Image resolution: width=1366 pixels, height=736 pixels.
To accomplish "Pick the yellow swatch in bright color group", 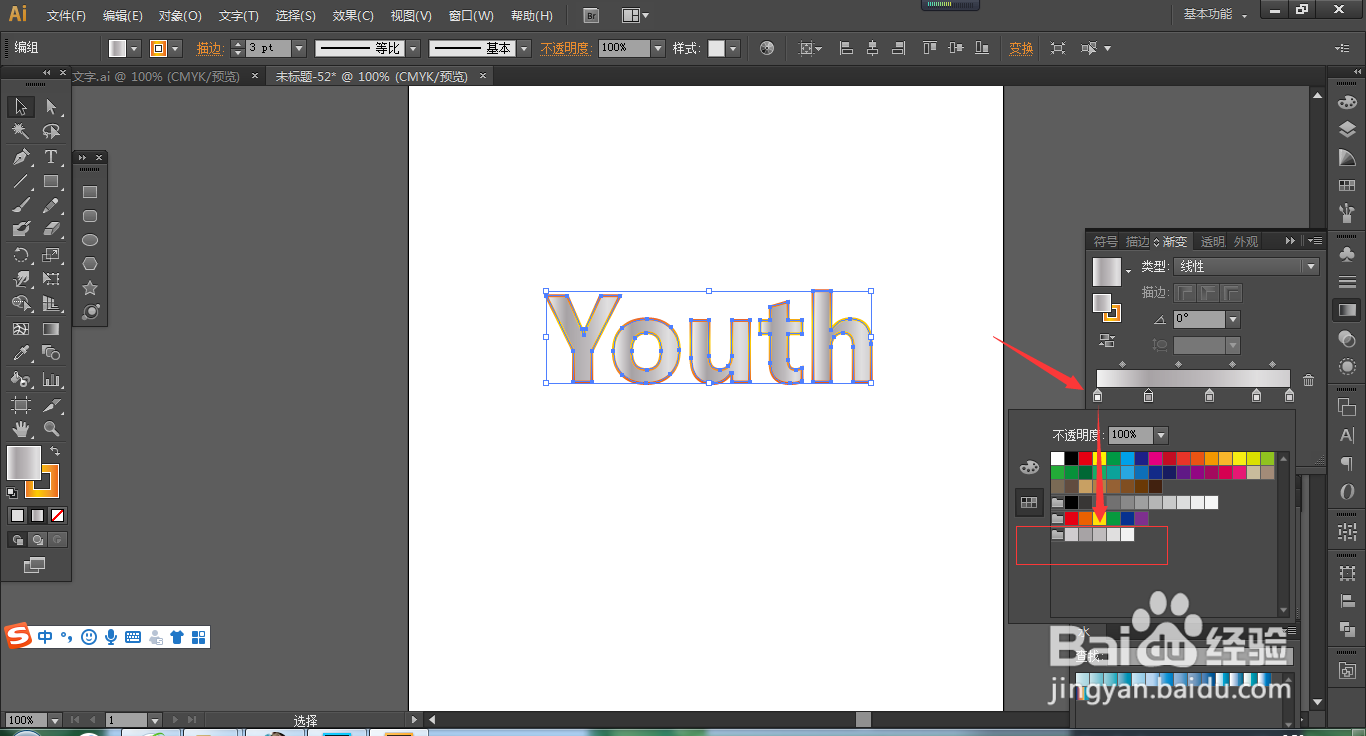I will click(1099, 519).
